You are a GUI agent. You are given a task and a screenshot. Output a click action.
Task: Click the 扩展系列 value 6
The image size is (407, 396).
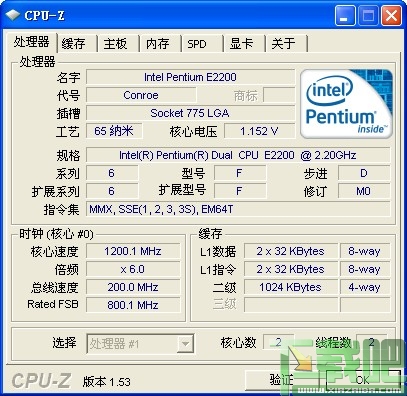click(112, 191)
